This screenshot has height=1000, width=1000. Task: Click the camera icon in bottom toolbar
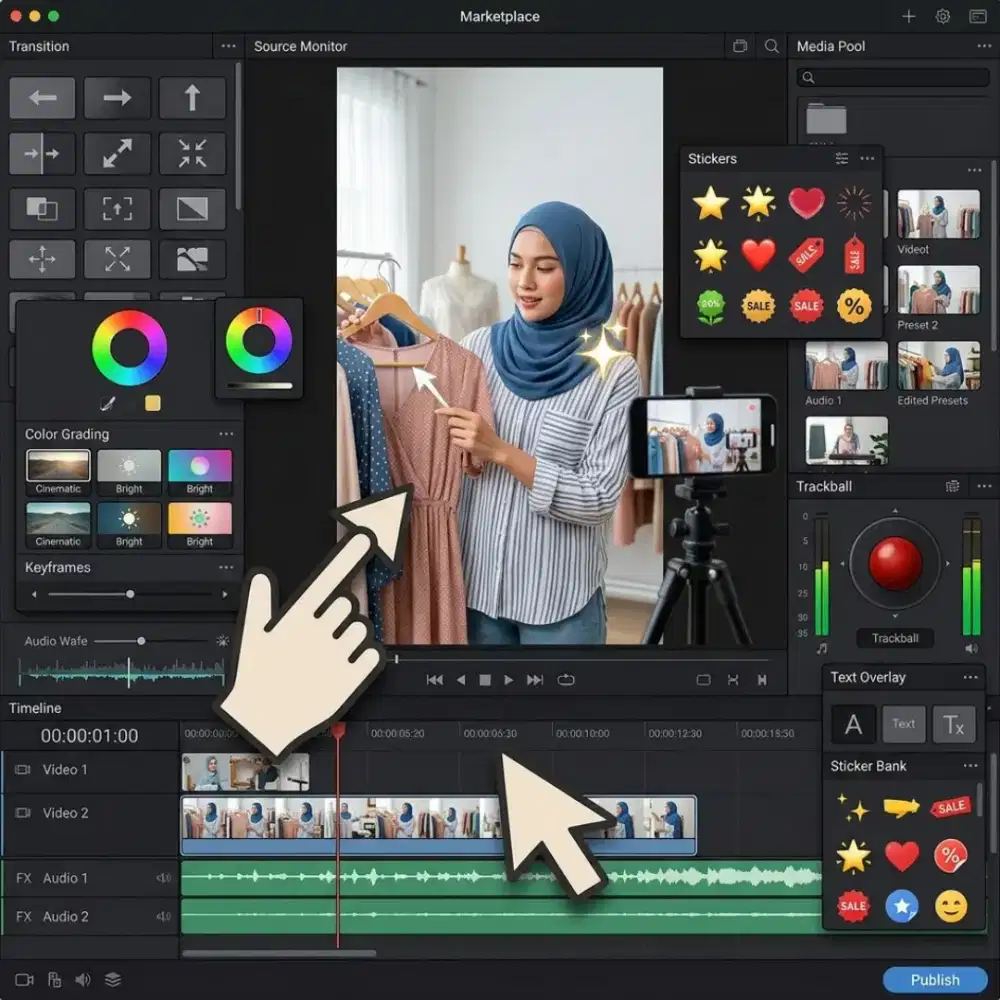tap(24, 980)
